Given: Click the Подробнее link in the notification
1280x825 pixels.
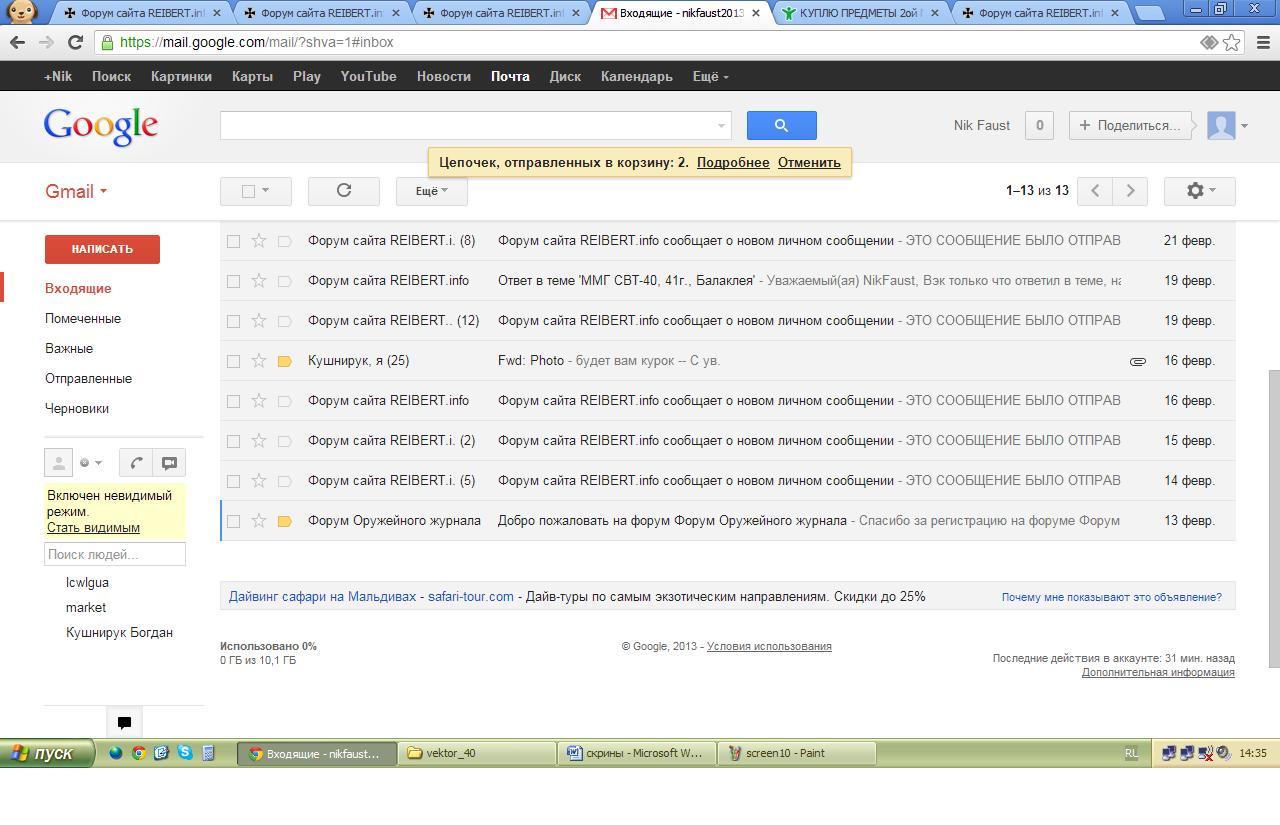Looking at the screenshot, I should pos(733,163).
